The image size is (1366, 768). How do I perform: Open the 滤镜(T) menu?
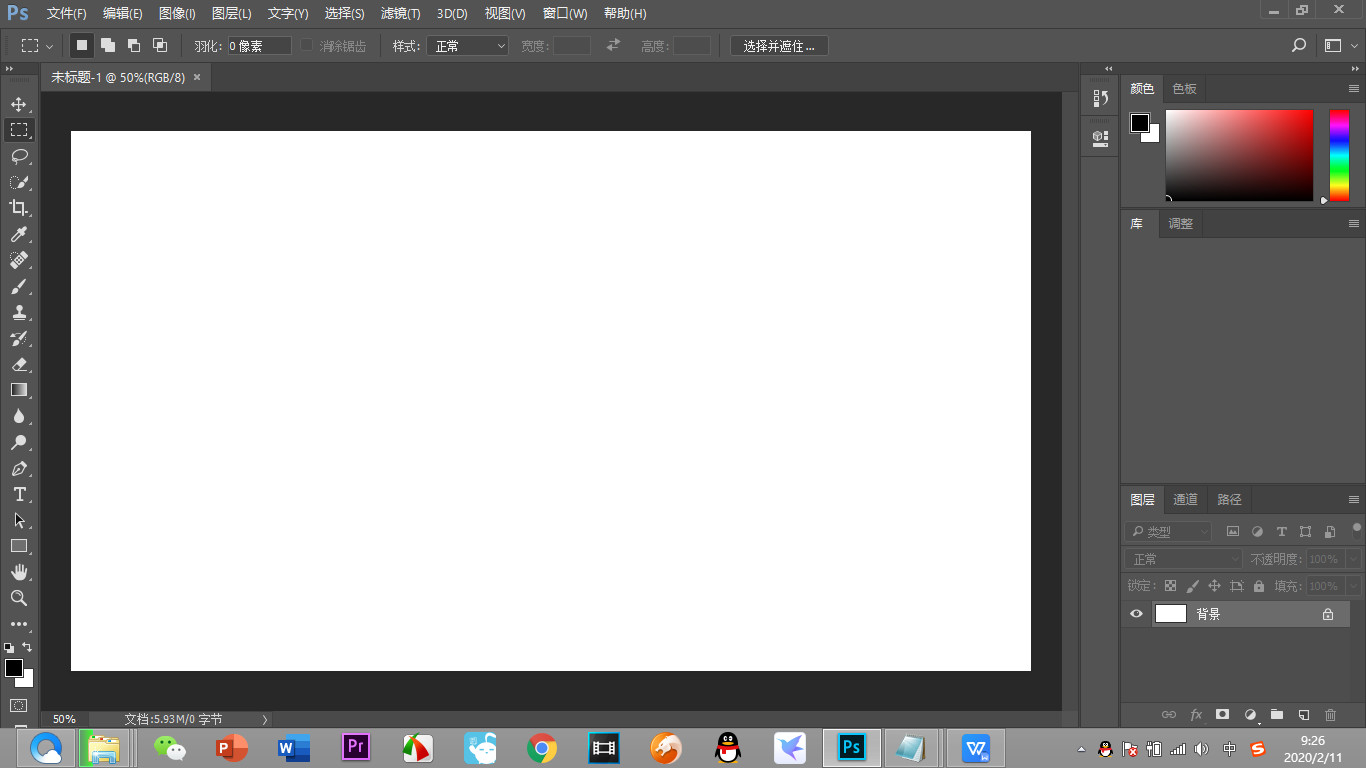click(401, 14)
